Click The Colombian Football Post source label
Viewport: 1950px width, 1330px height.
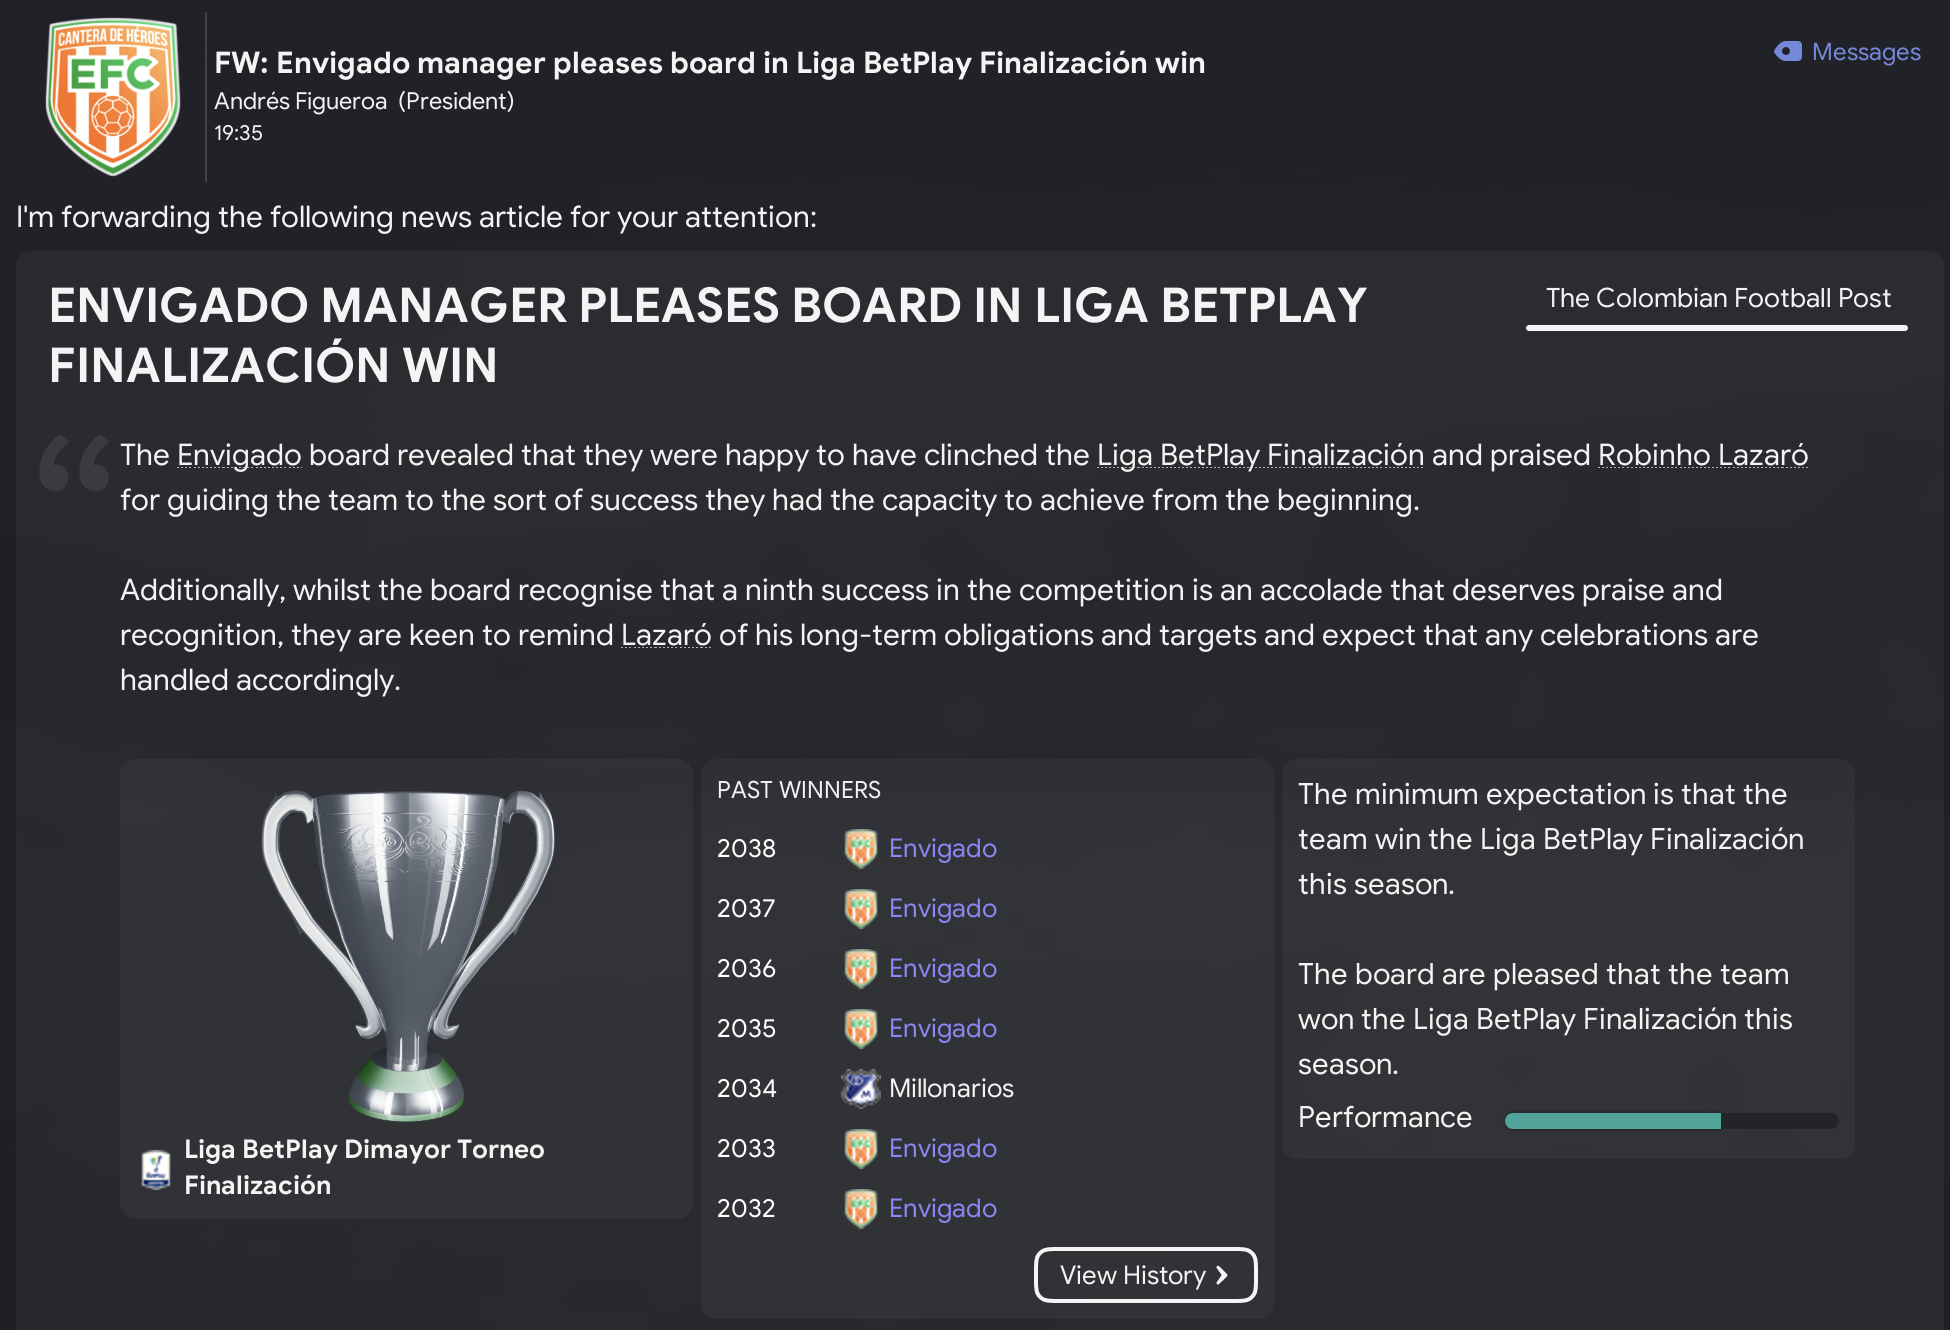point(1717,298)
